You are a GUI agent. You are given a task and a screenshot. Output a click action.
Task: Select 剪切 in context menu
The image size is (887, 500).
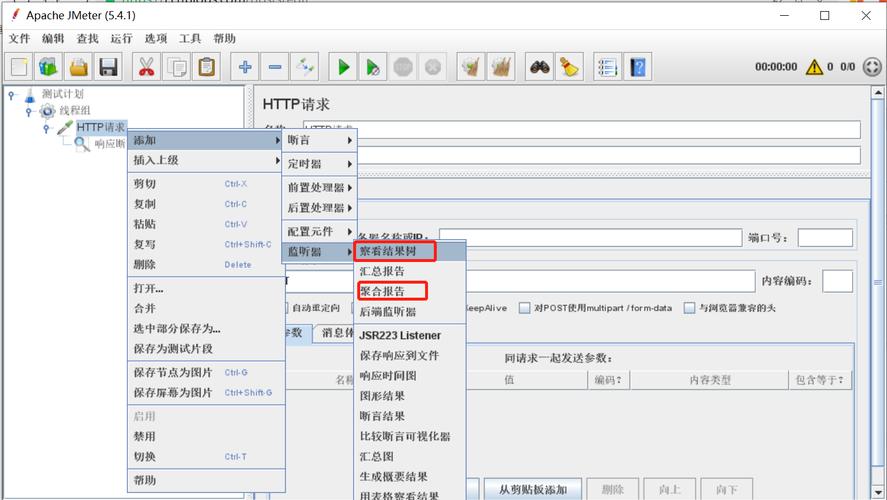click(x=205, y=184)
